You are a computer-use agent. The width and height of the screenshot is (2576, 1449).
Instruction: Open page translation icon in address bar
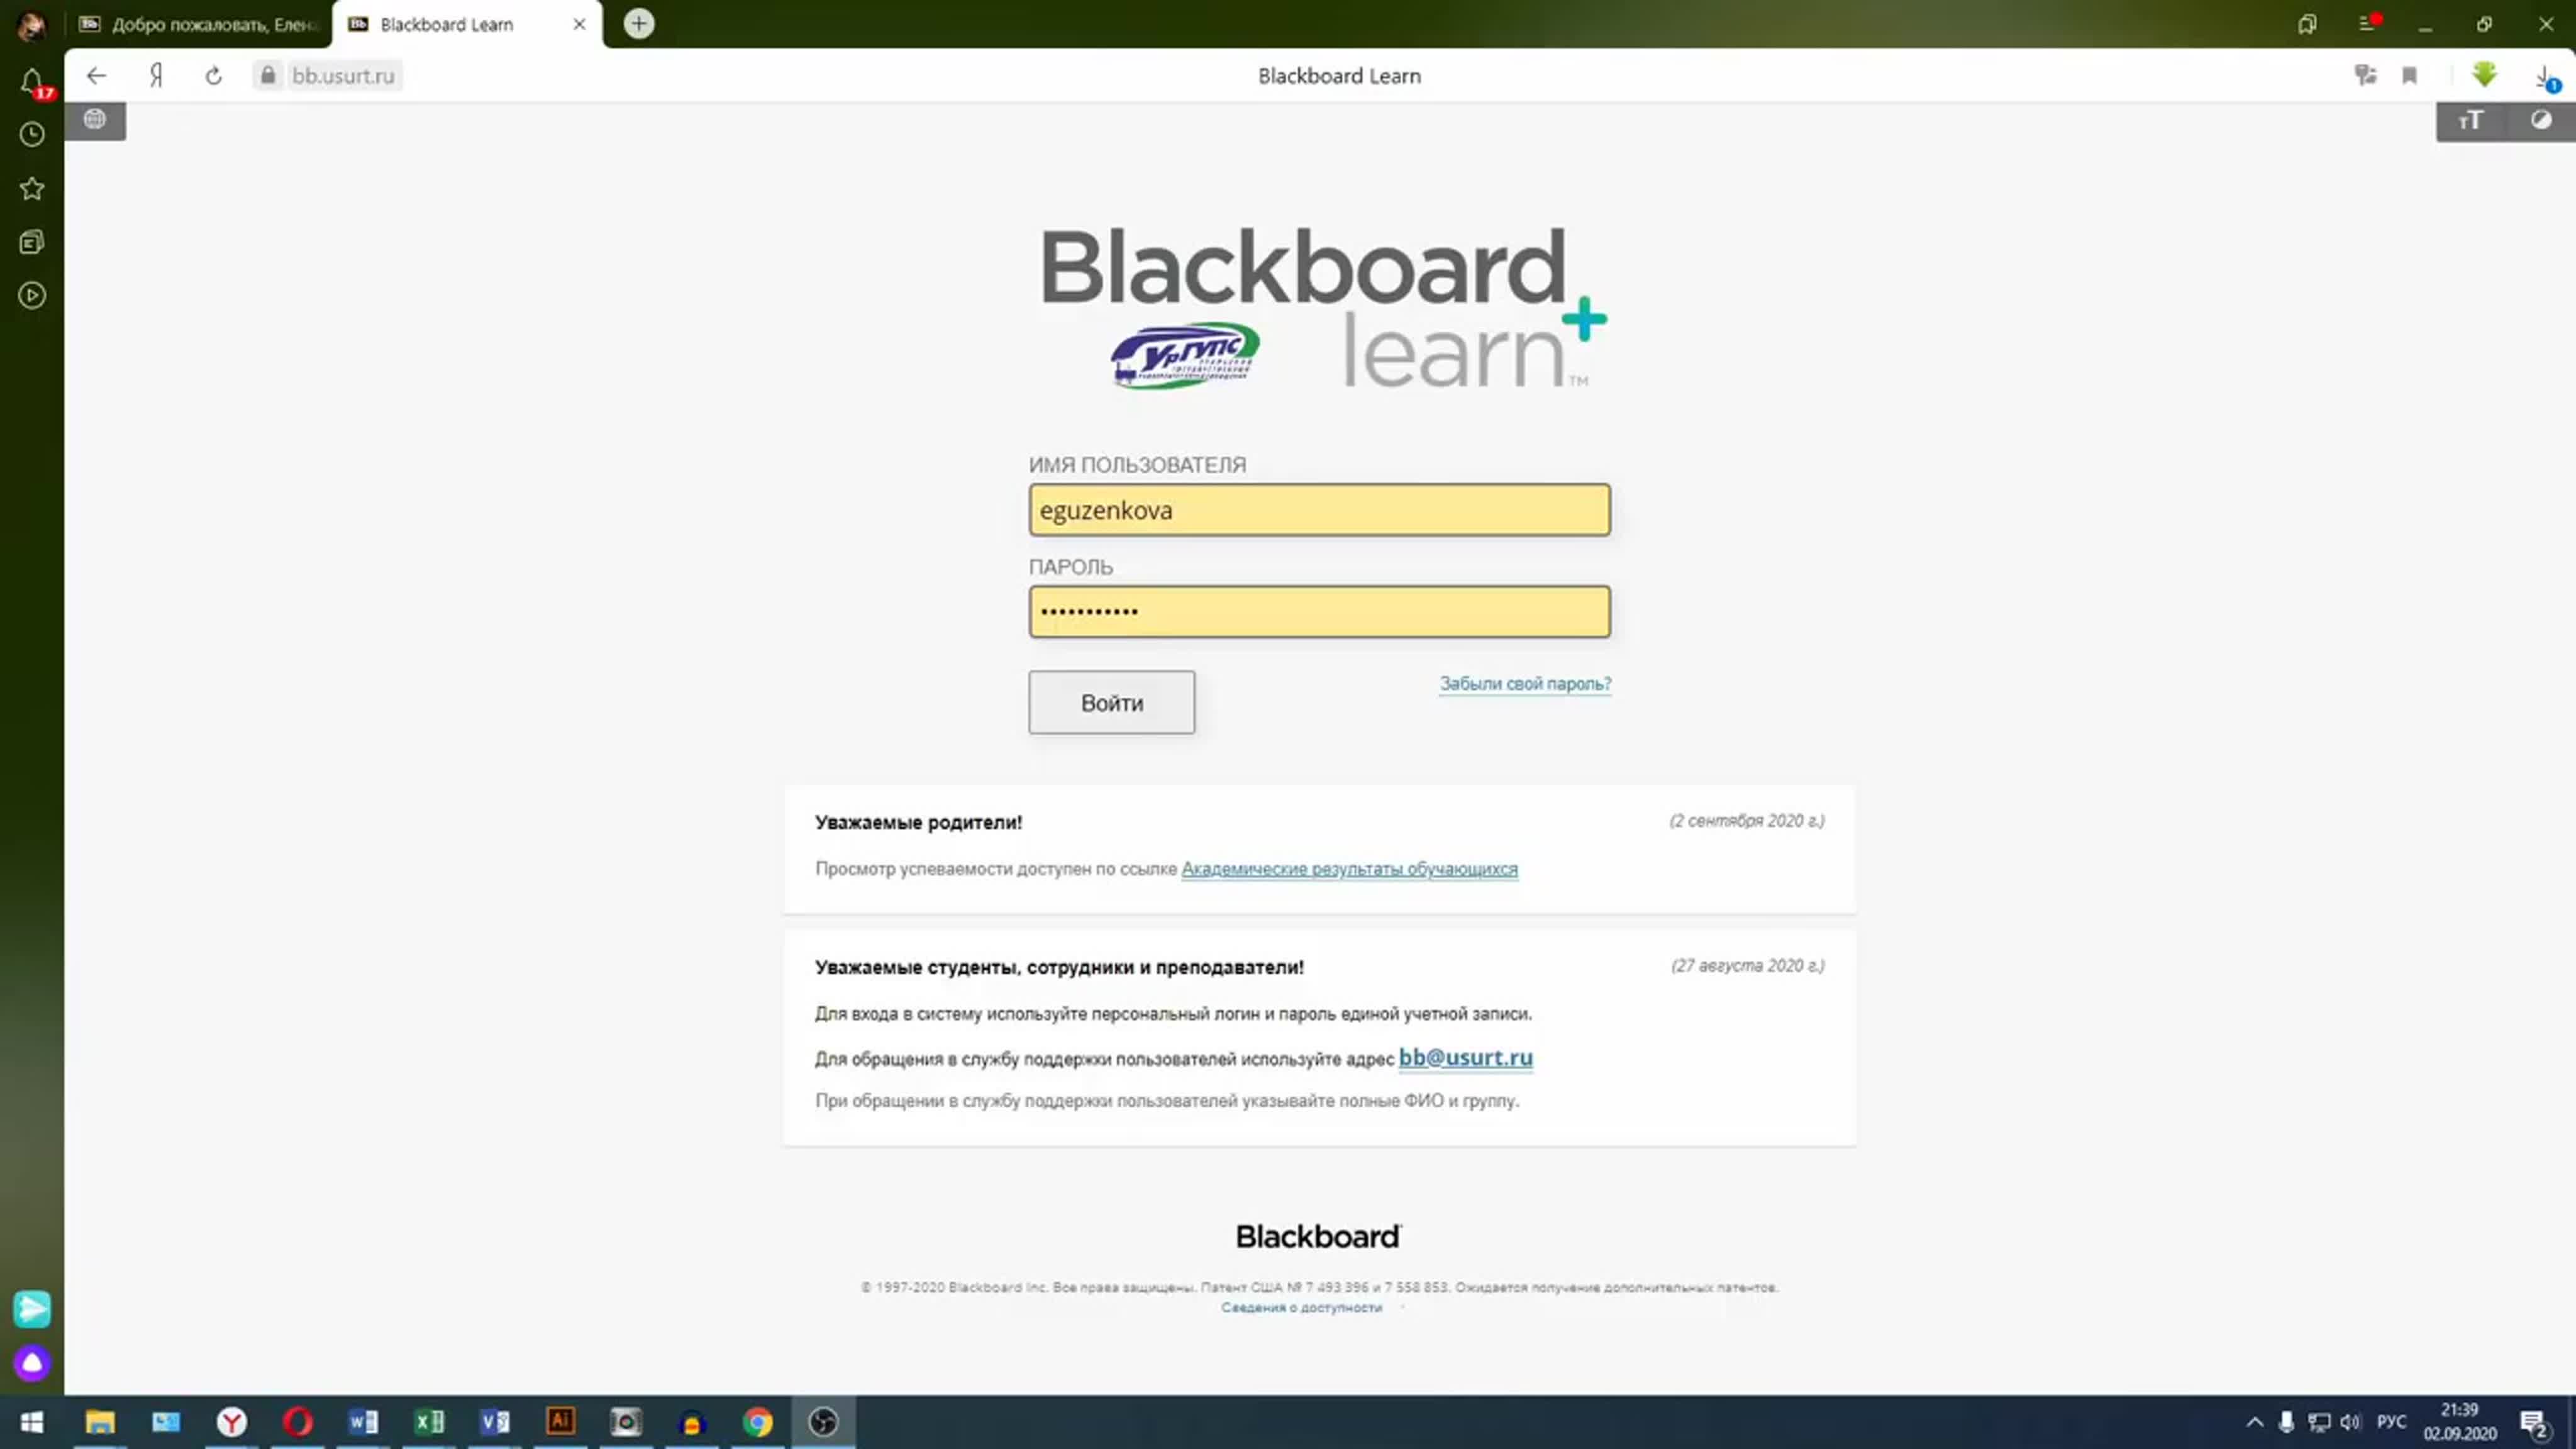[x=2365, y=75]
